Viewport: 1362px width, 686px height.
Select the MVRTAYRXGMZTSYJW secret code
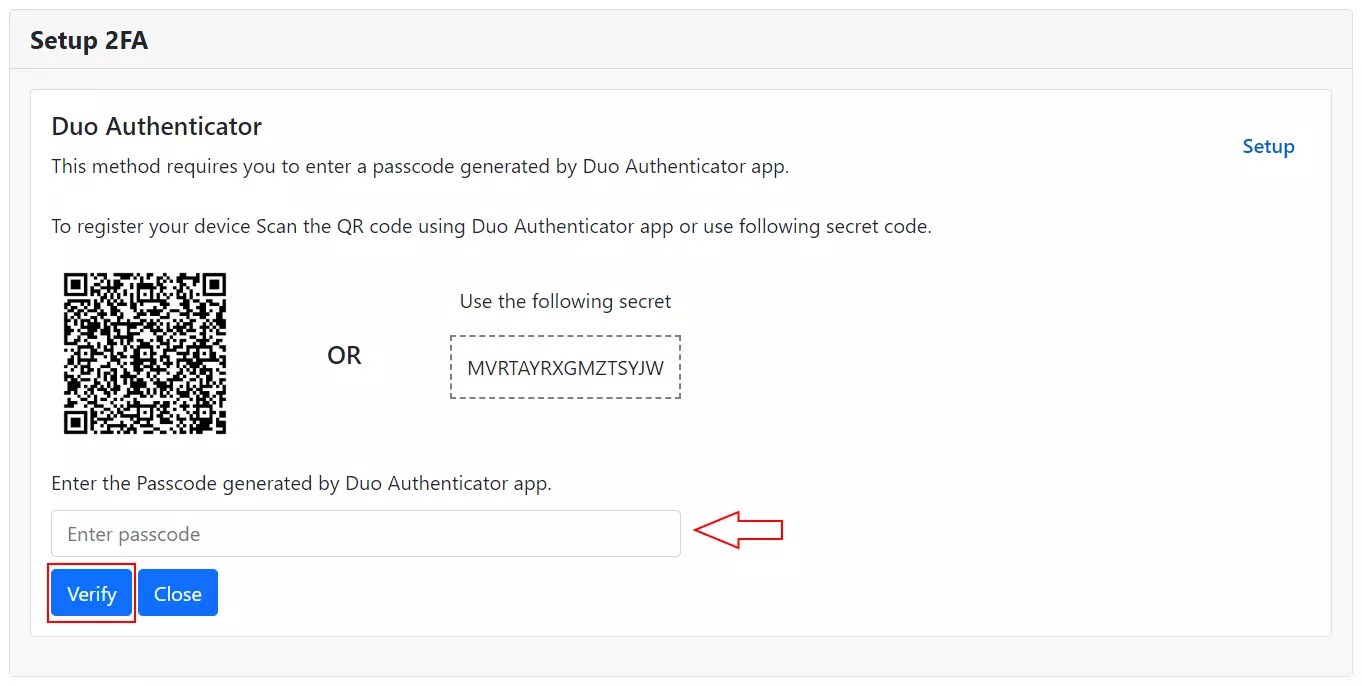point(564,367)
